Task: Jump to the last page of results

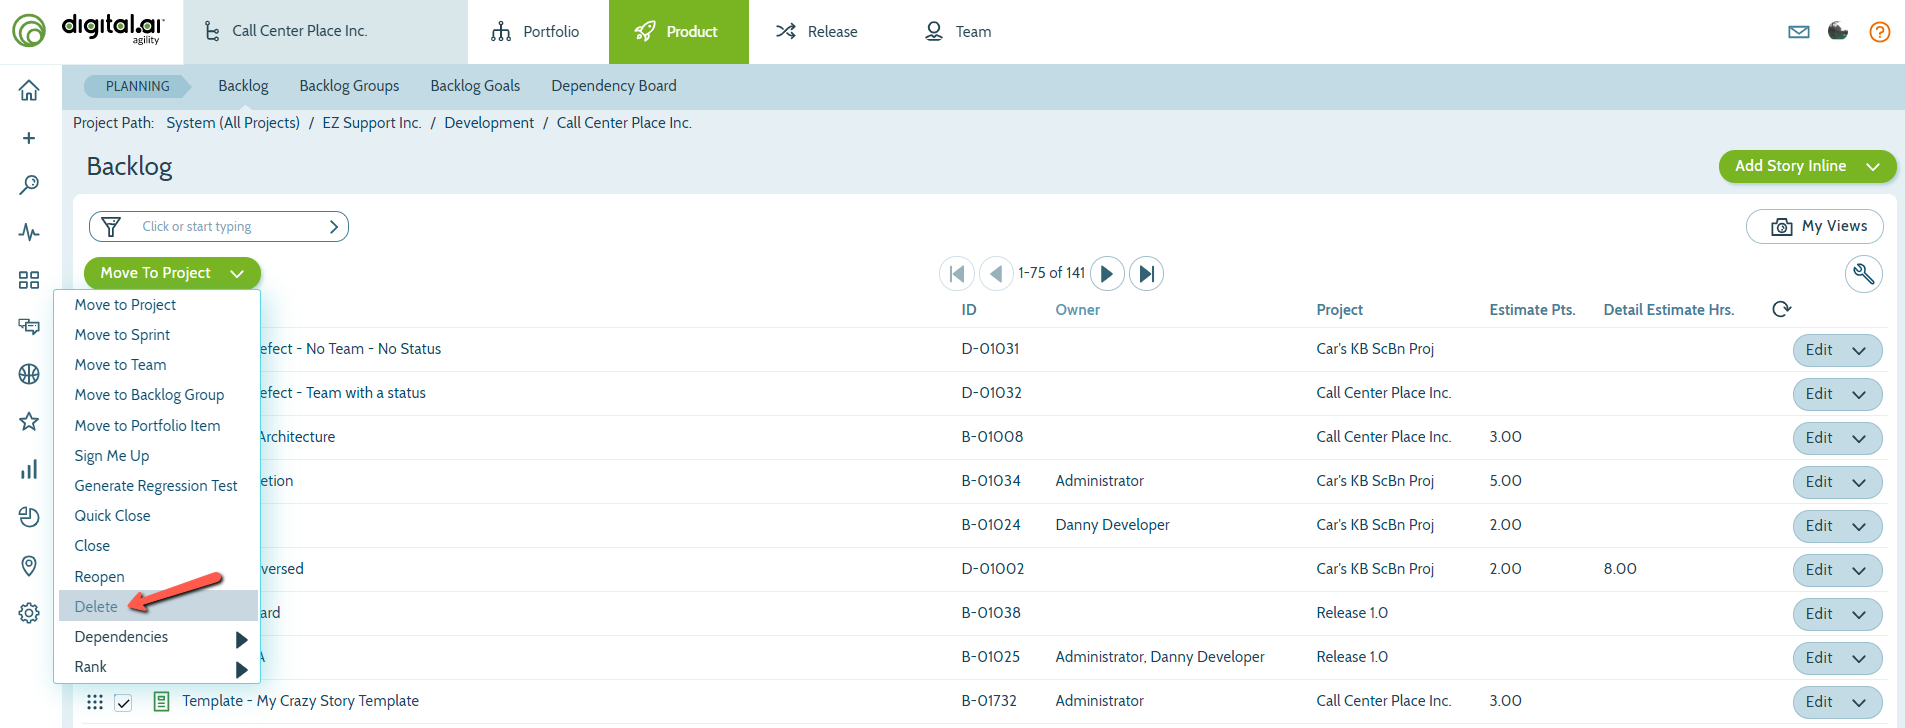Action: [x=1146, y=273]
